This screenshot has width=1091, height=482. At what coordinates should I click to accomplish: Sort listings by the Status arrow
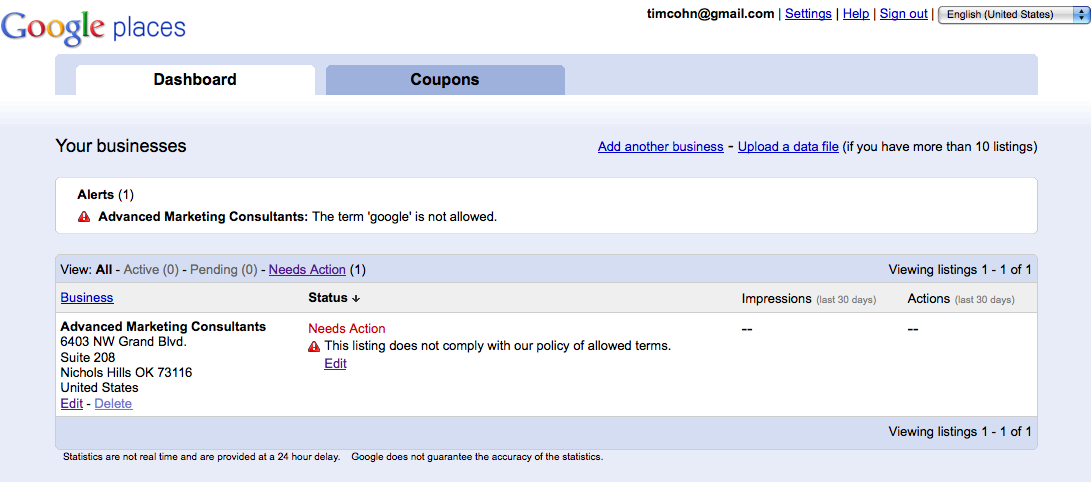(x=355, y=298)
